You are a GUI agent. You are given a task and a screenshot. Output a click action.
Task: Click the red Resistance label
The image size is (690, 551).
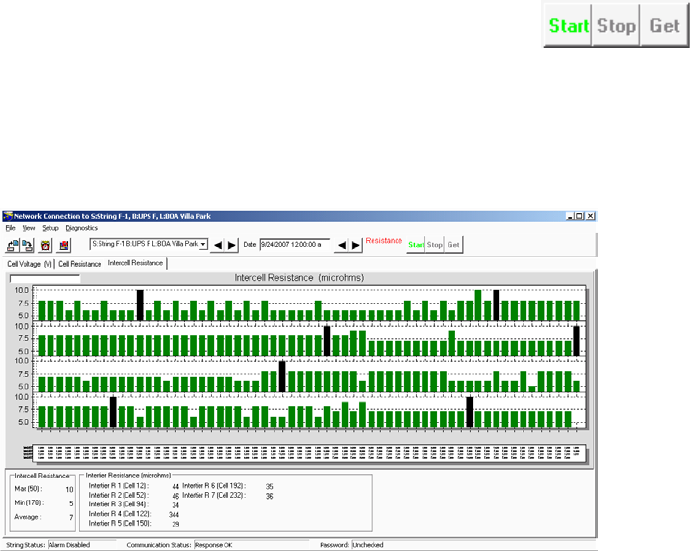(x=384, y=240)
